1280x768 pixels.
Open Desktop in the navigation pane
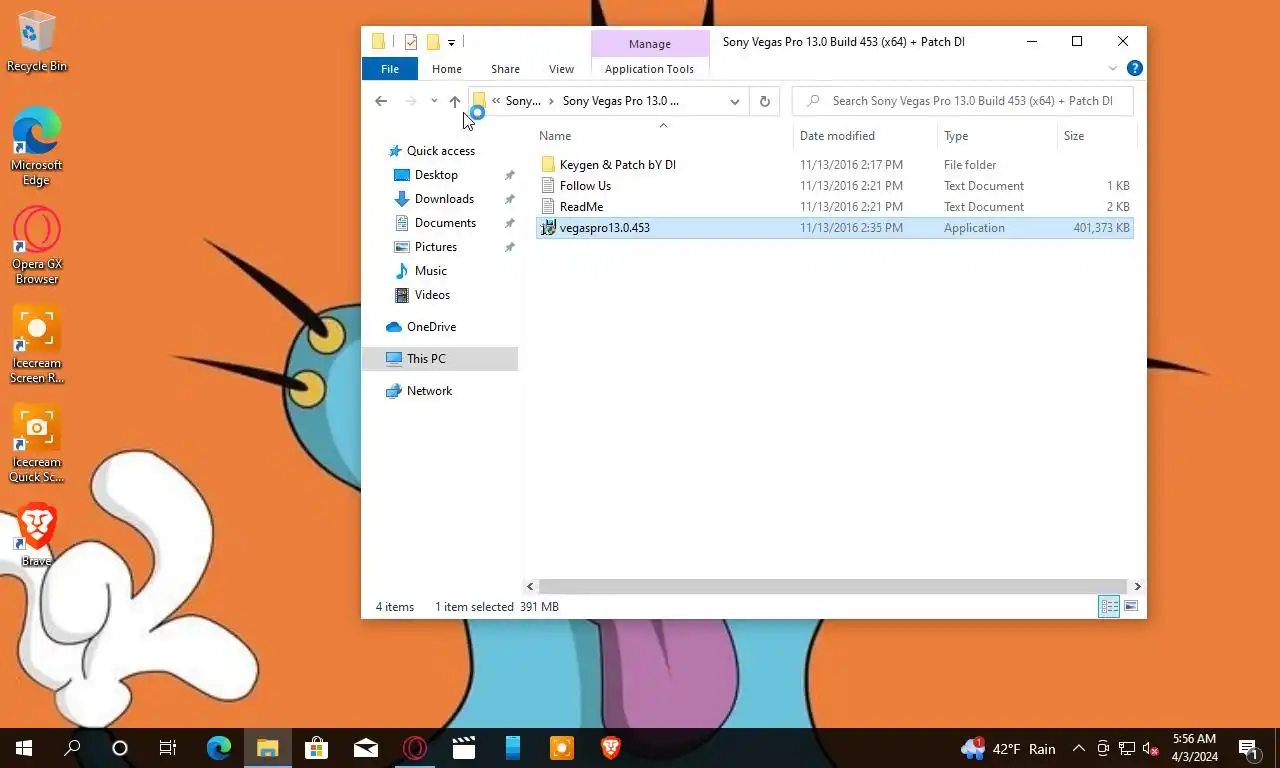click(436, 175)
